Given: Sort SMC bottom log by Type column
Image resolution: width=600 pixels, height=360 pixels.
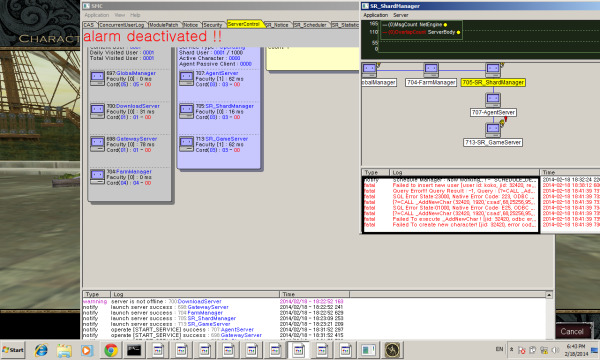Looking at the screenshot, I should click(x=96, y=294).
